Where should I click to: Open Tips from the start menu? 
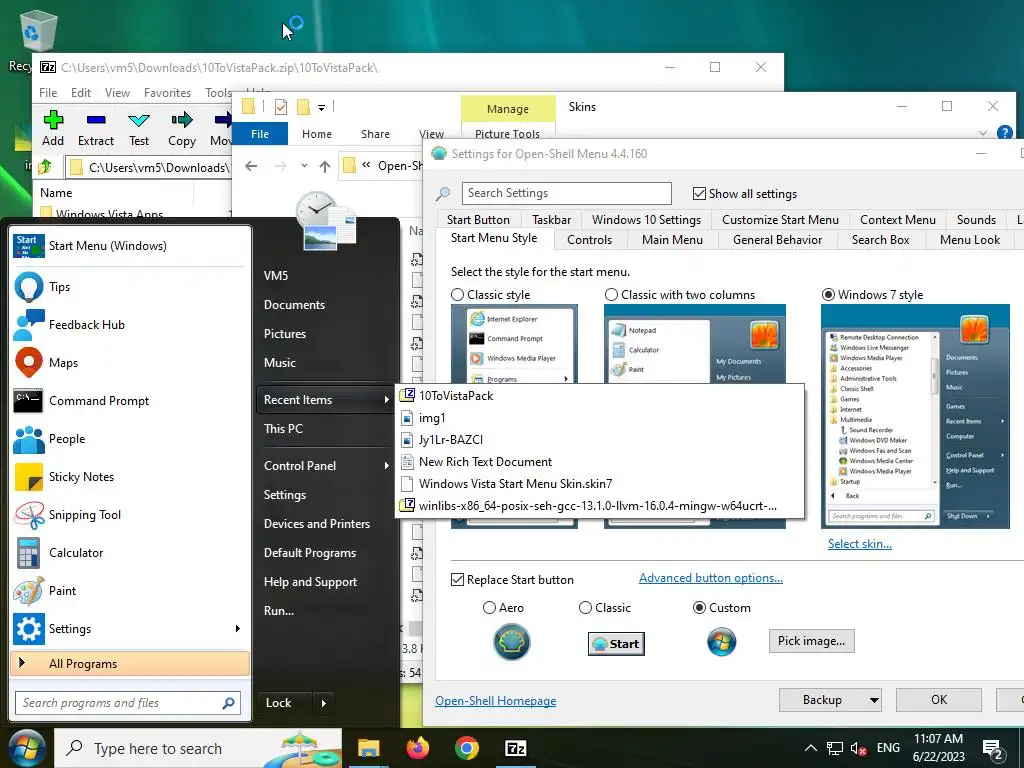(129, 287)
